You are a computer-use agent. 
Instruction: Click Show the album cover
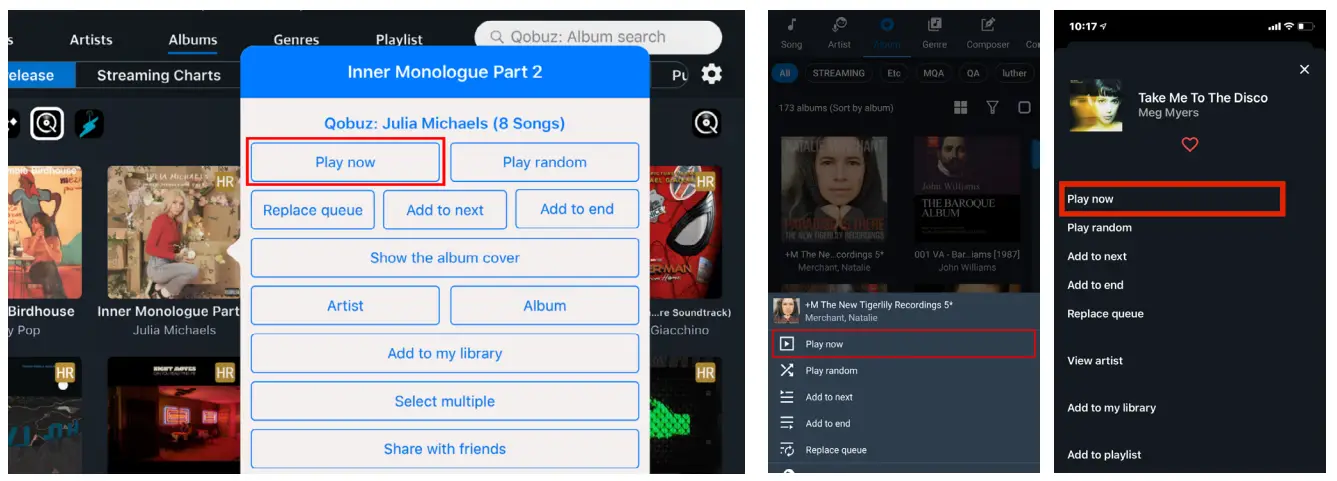[x=445, y=258]
